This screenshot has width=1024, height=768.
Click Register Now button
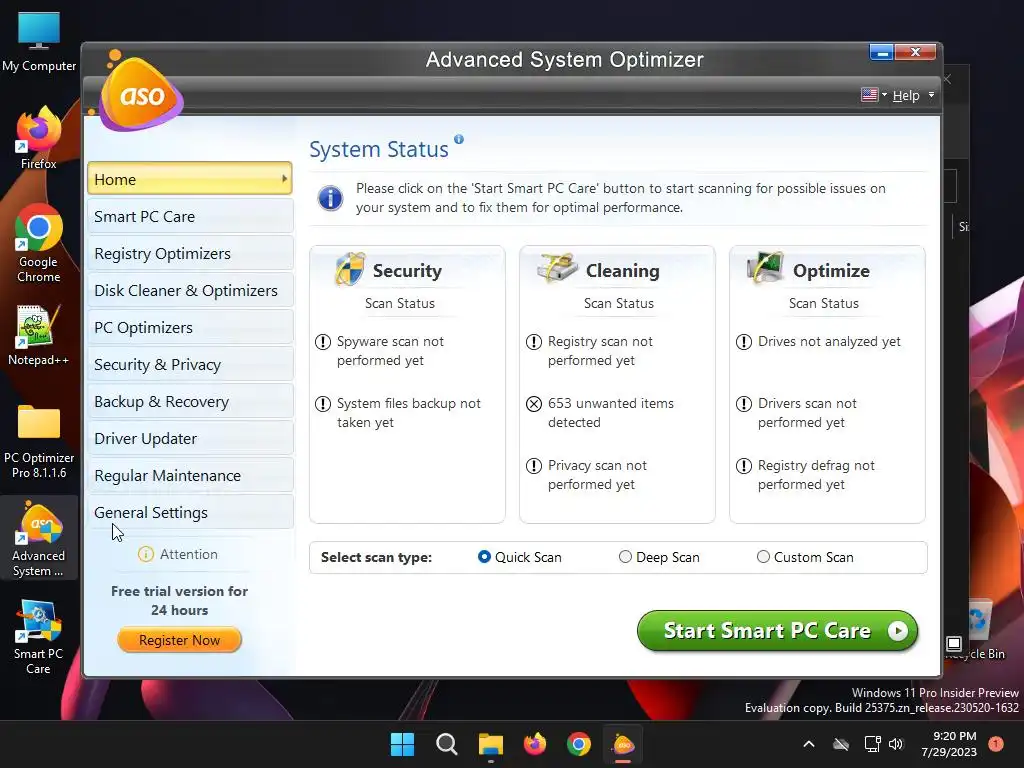pos(180,640)
